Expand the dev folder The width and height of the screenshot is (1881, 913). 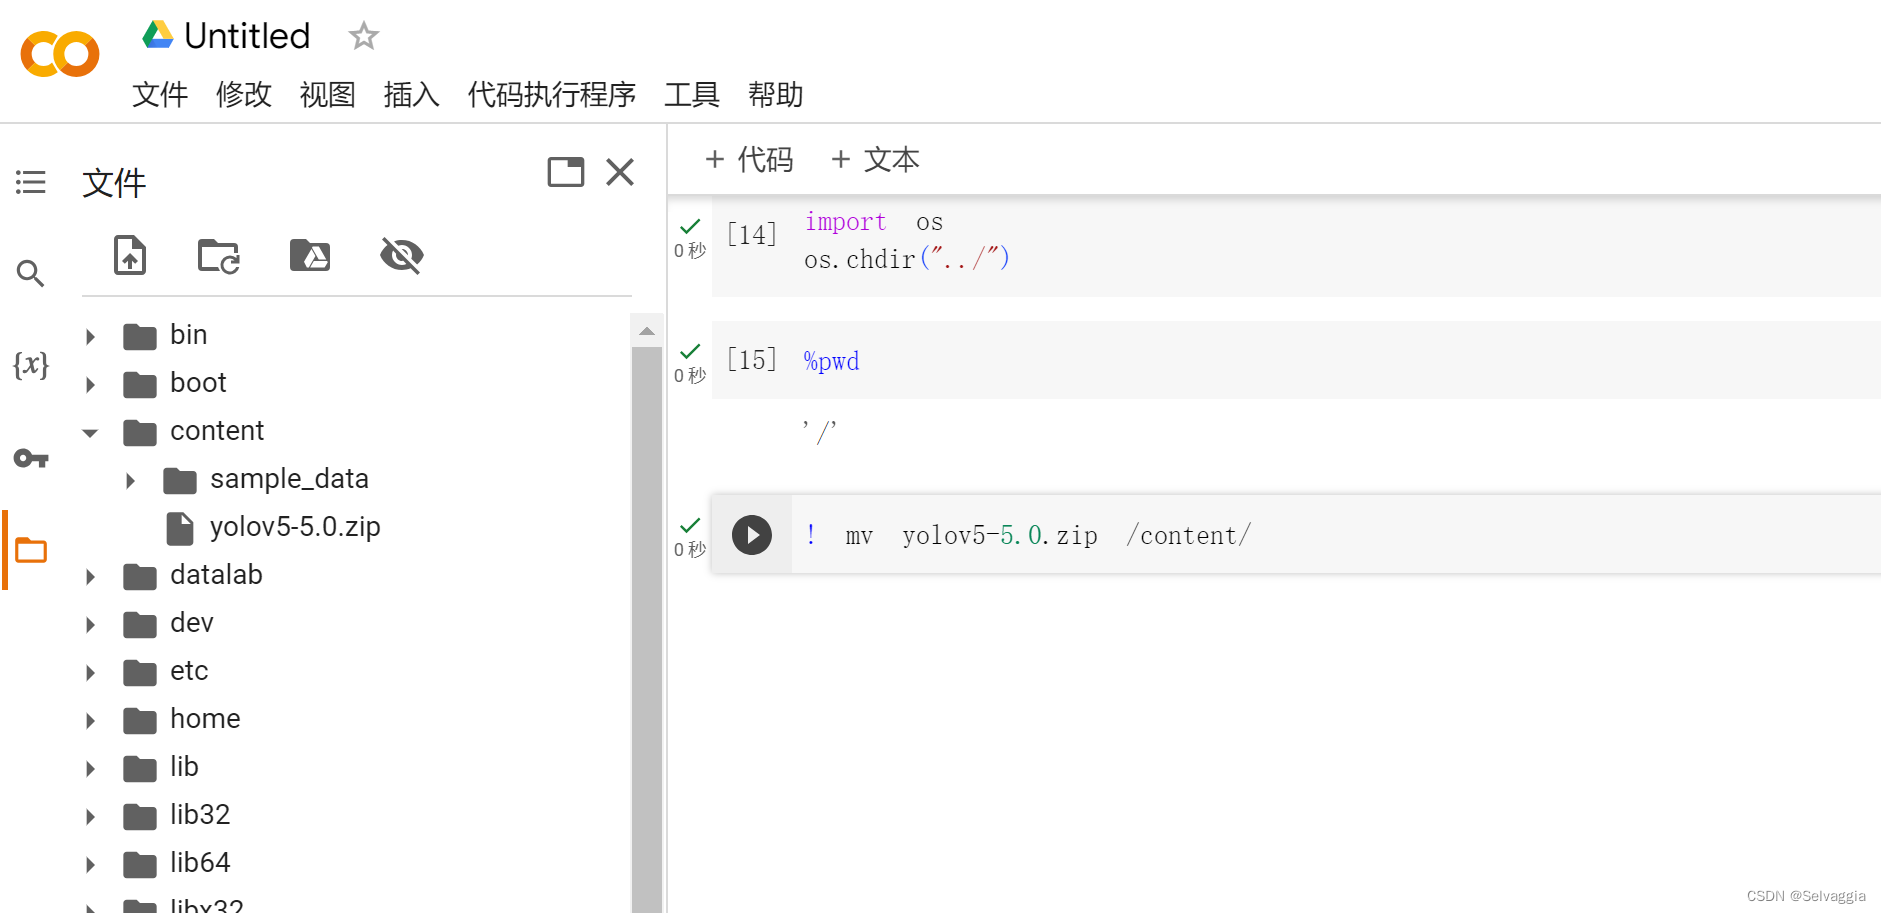tap(91, 624)
